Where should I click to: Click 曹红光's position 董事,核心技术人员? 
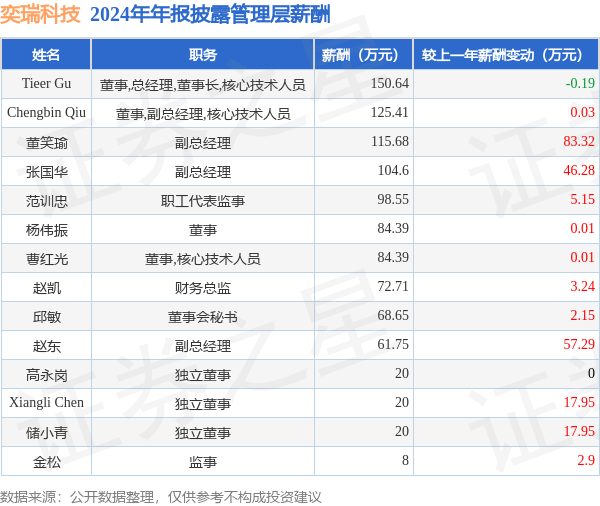[203, 259]
